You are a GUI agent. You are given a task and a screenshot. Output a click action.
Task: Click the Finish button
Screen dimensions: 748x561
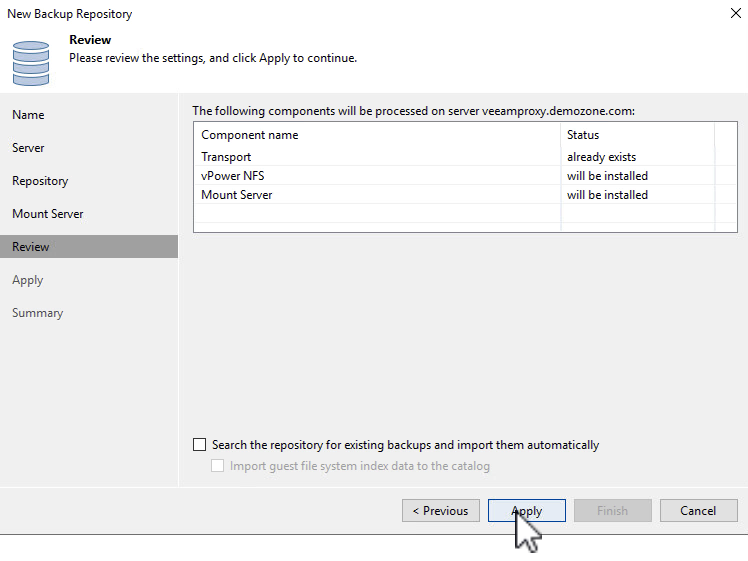[613, 511]
